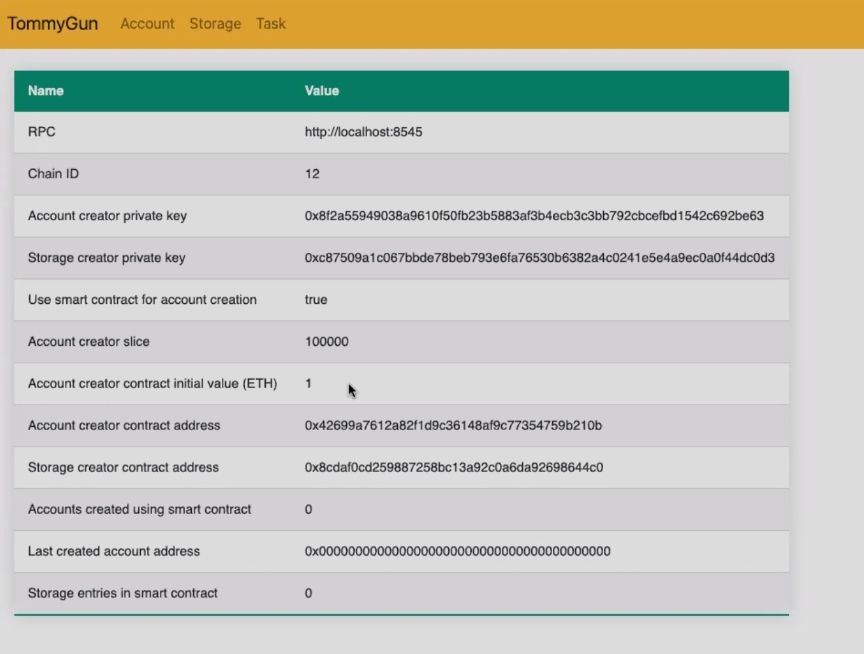Click the TommyGun brand link
Image resolution: width=864 pixels, height=654 pixels.
[53, 24]
